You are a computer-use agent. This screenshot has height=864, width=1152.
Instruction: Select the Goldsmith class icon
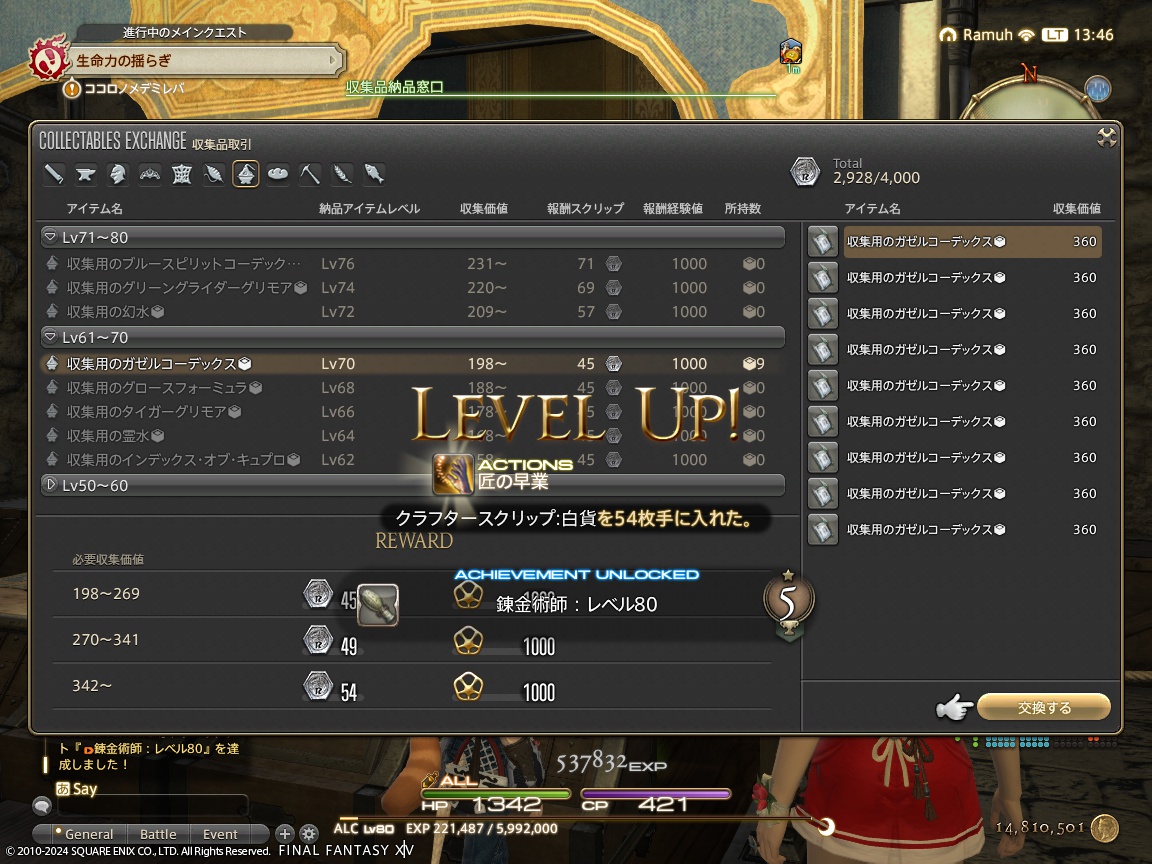[149, 174]
